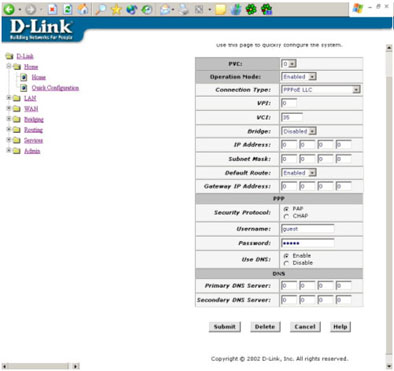Screen dimensions: 394x371
Task: Open the Home sub-page link
Action: point(39,77)
